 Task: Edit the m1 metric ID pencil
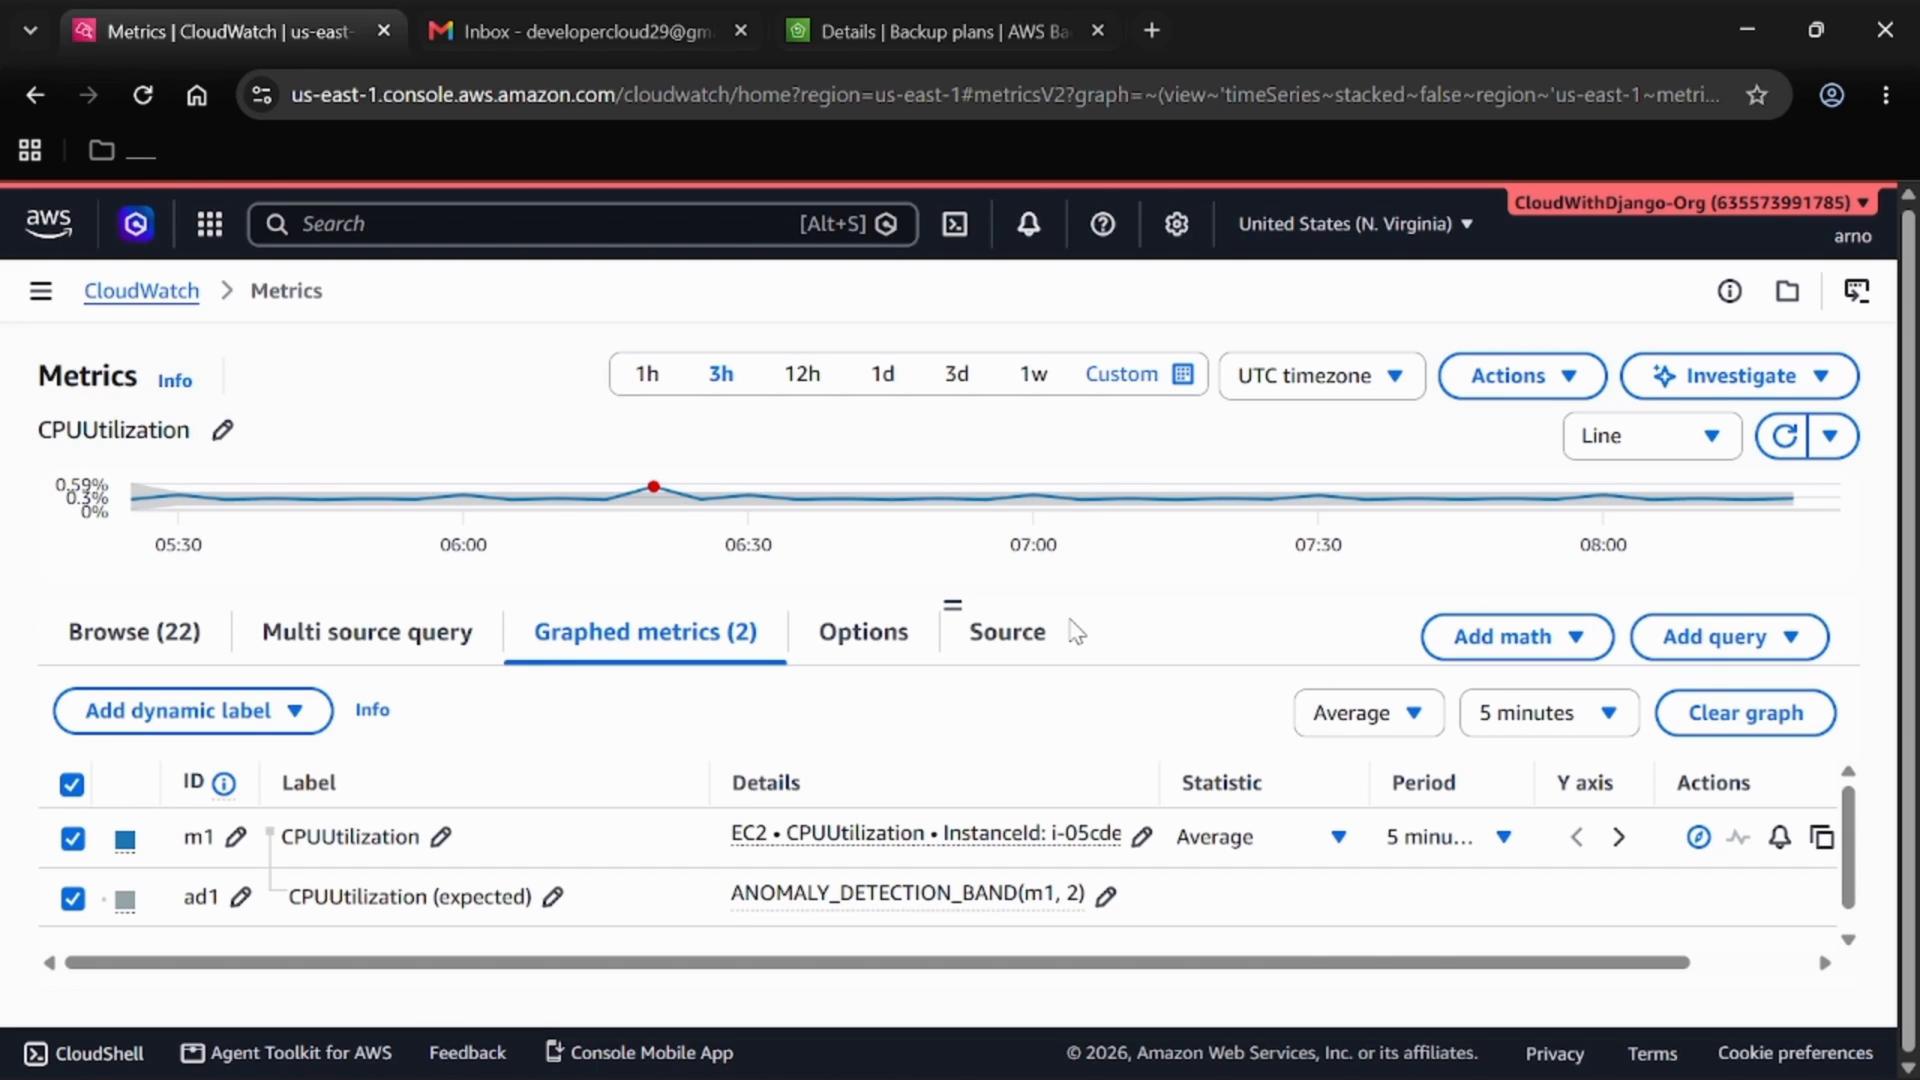[x=236, y=837]
